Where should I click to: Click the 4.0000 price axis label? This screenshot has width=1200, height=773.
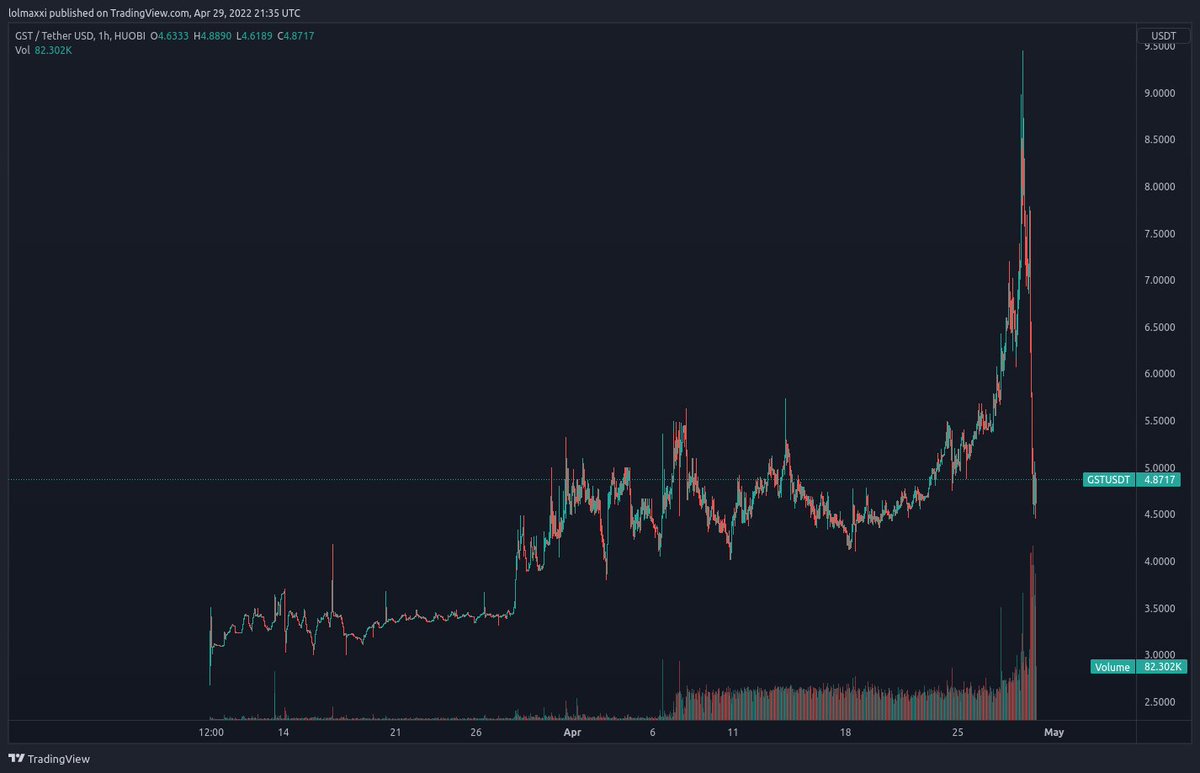(1159, 561)
